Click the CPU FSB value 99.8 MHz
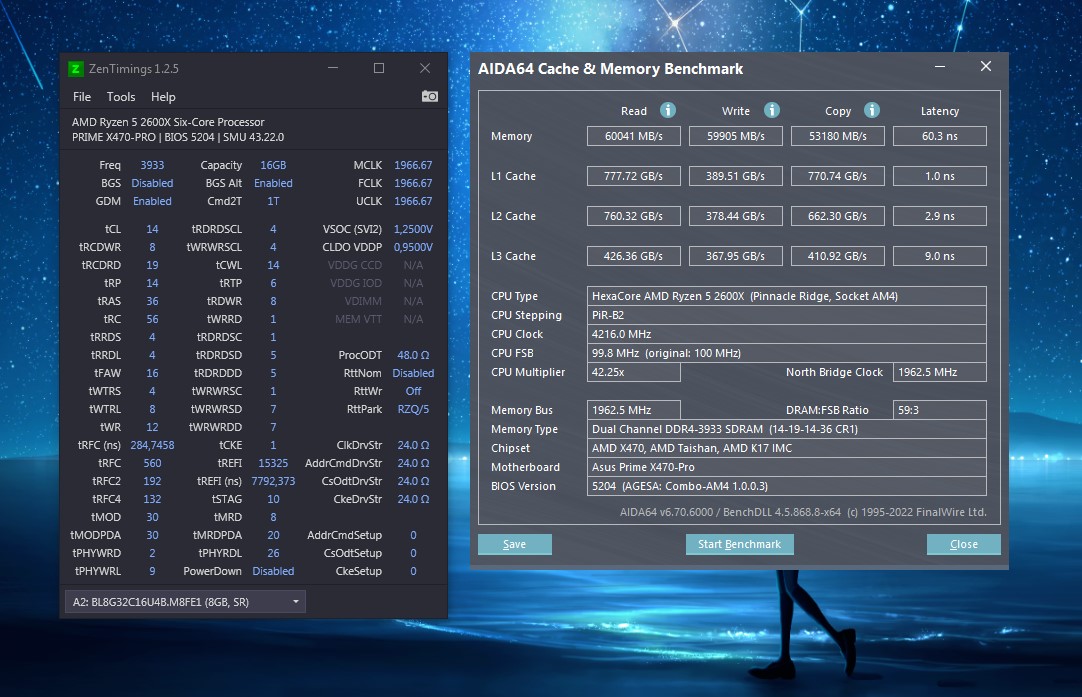This screenshot has height=697, width=1082. pyautogui.click(x=787, y=353)
